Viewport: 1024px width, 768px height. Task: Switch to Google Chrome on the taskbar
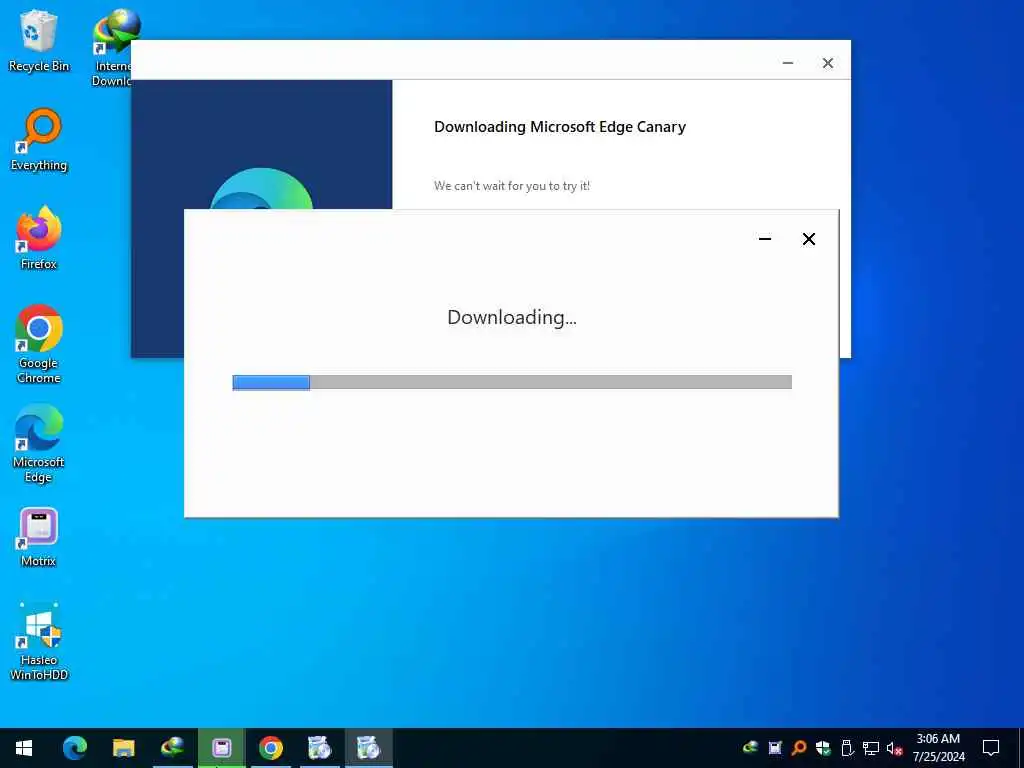coord(270,748)
